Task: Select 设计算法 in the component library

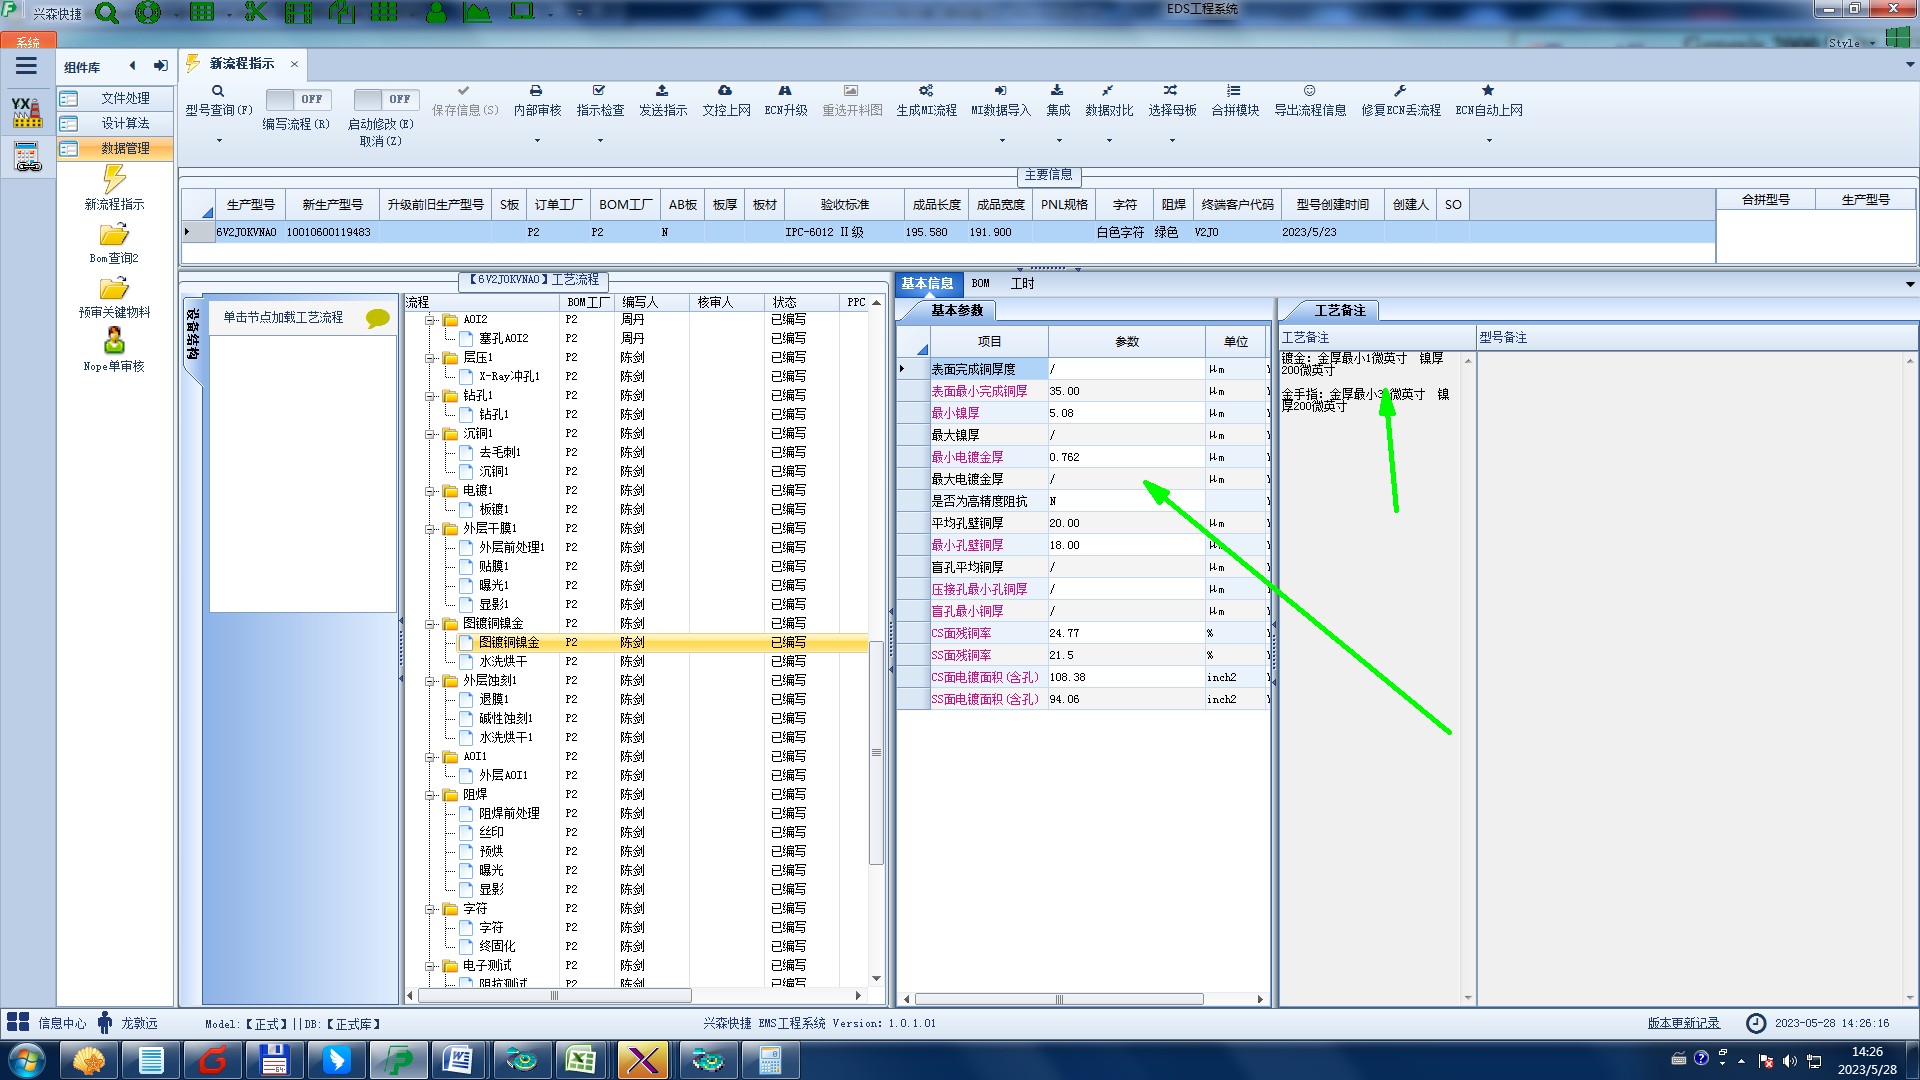Action: [125, 123]
